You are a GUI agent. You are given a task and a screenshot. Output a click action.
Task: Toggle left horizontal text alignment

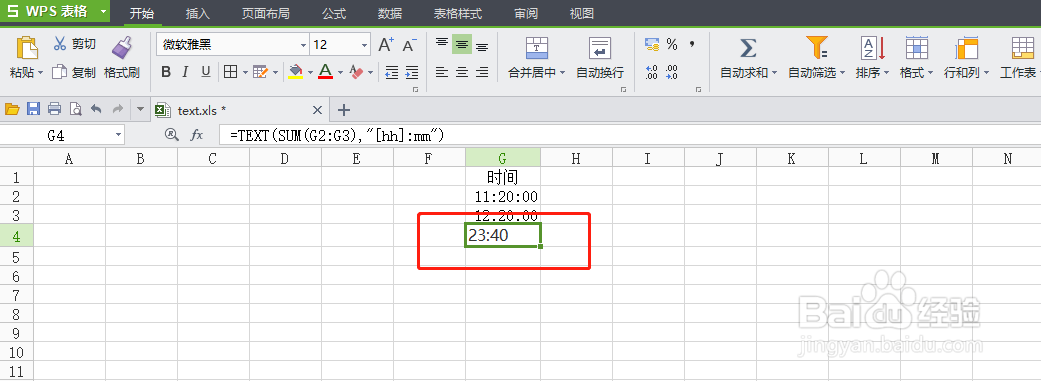tap(441, 72)
